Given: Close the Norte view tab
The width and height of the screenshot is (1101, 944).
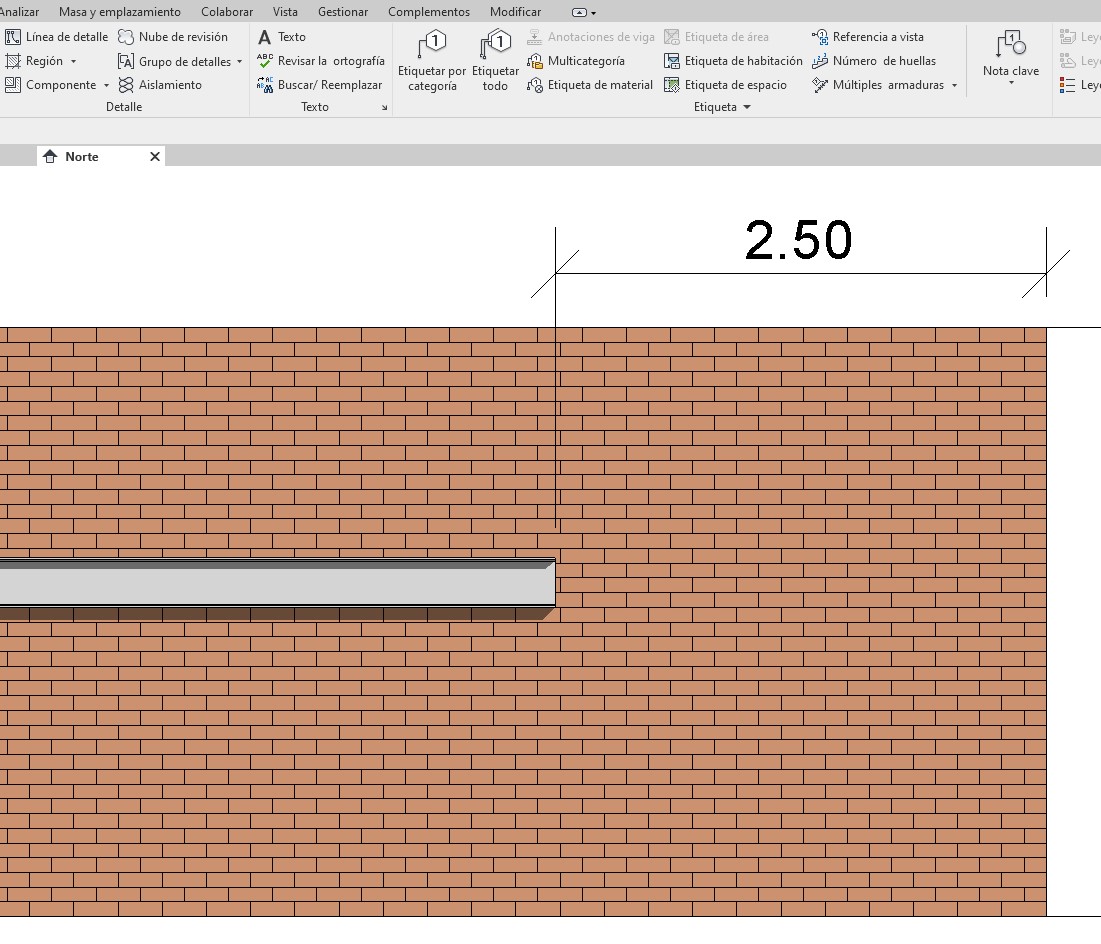Looking at the screenshot, I should [155, 157].
